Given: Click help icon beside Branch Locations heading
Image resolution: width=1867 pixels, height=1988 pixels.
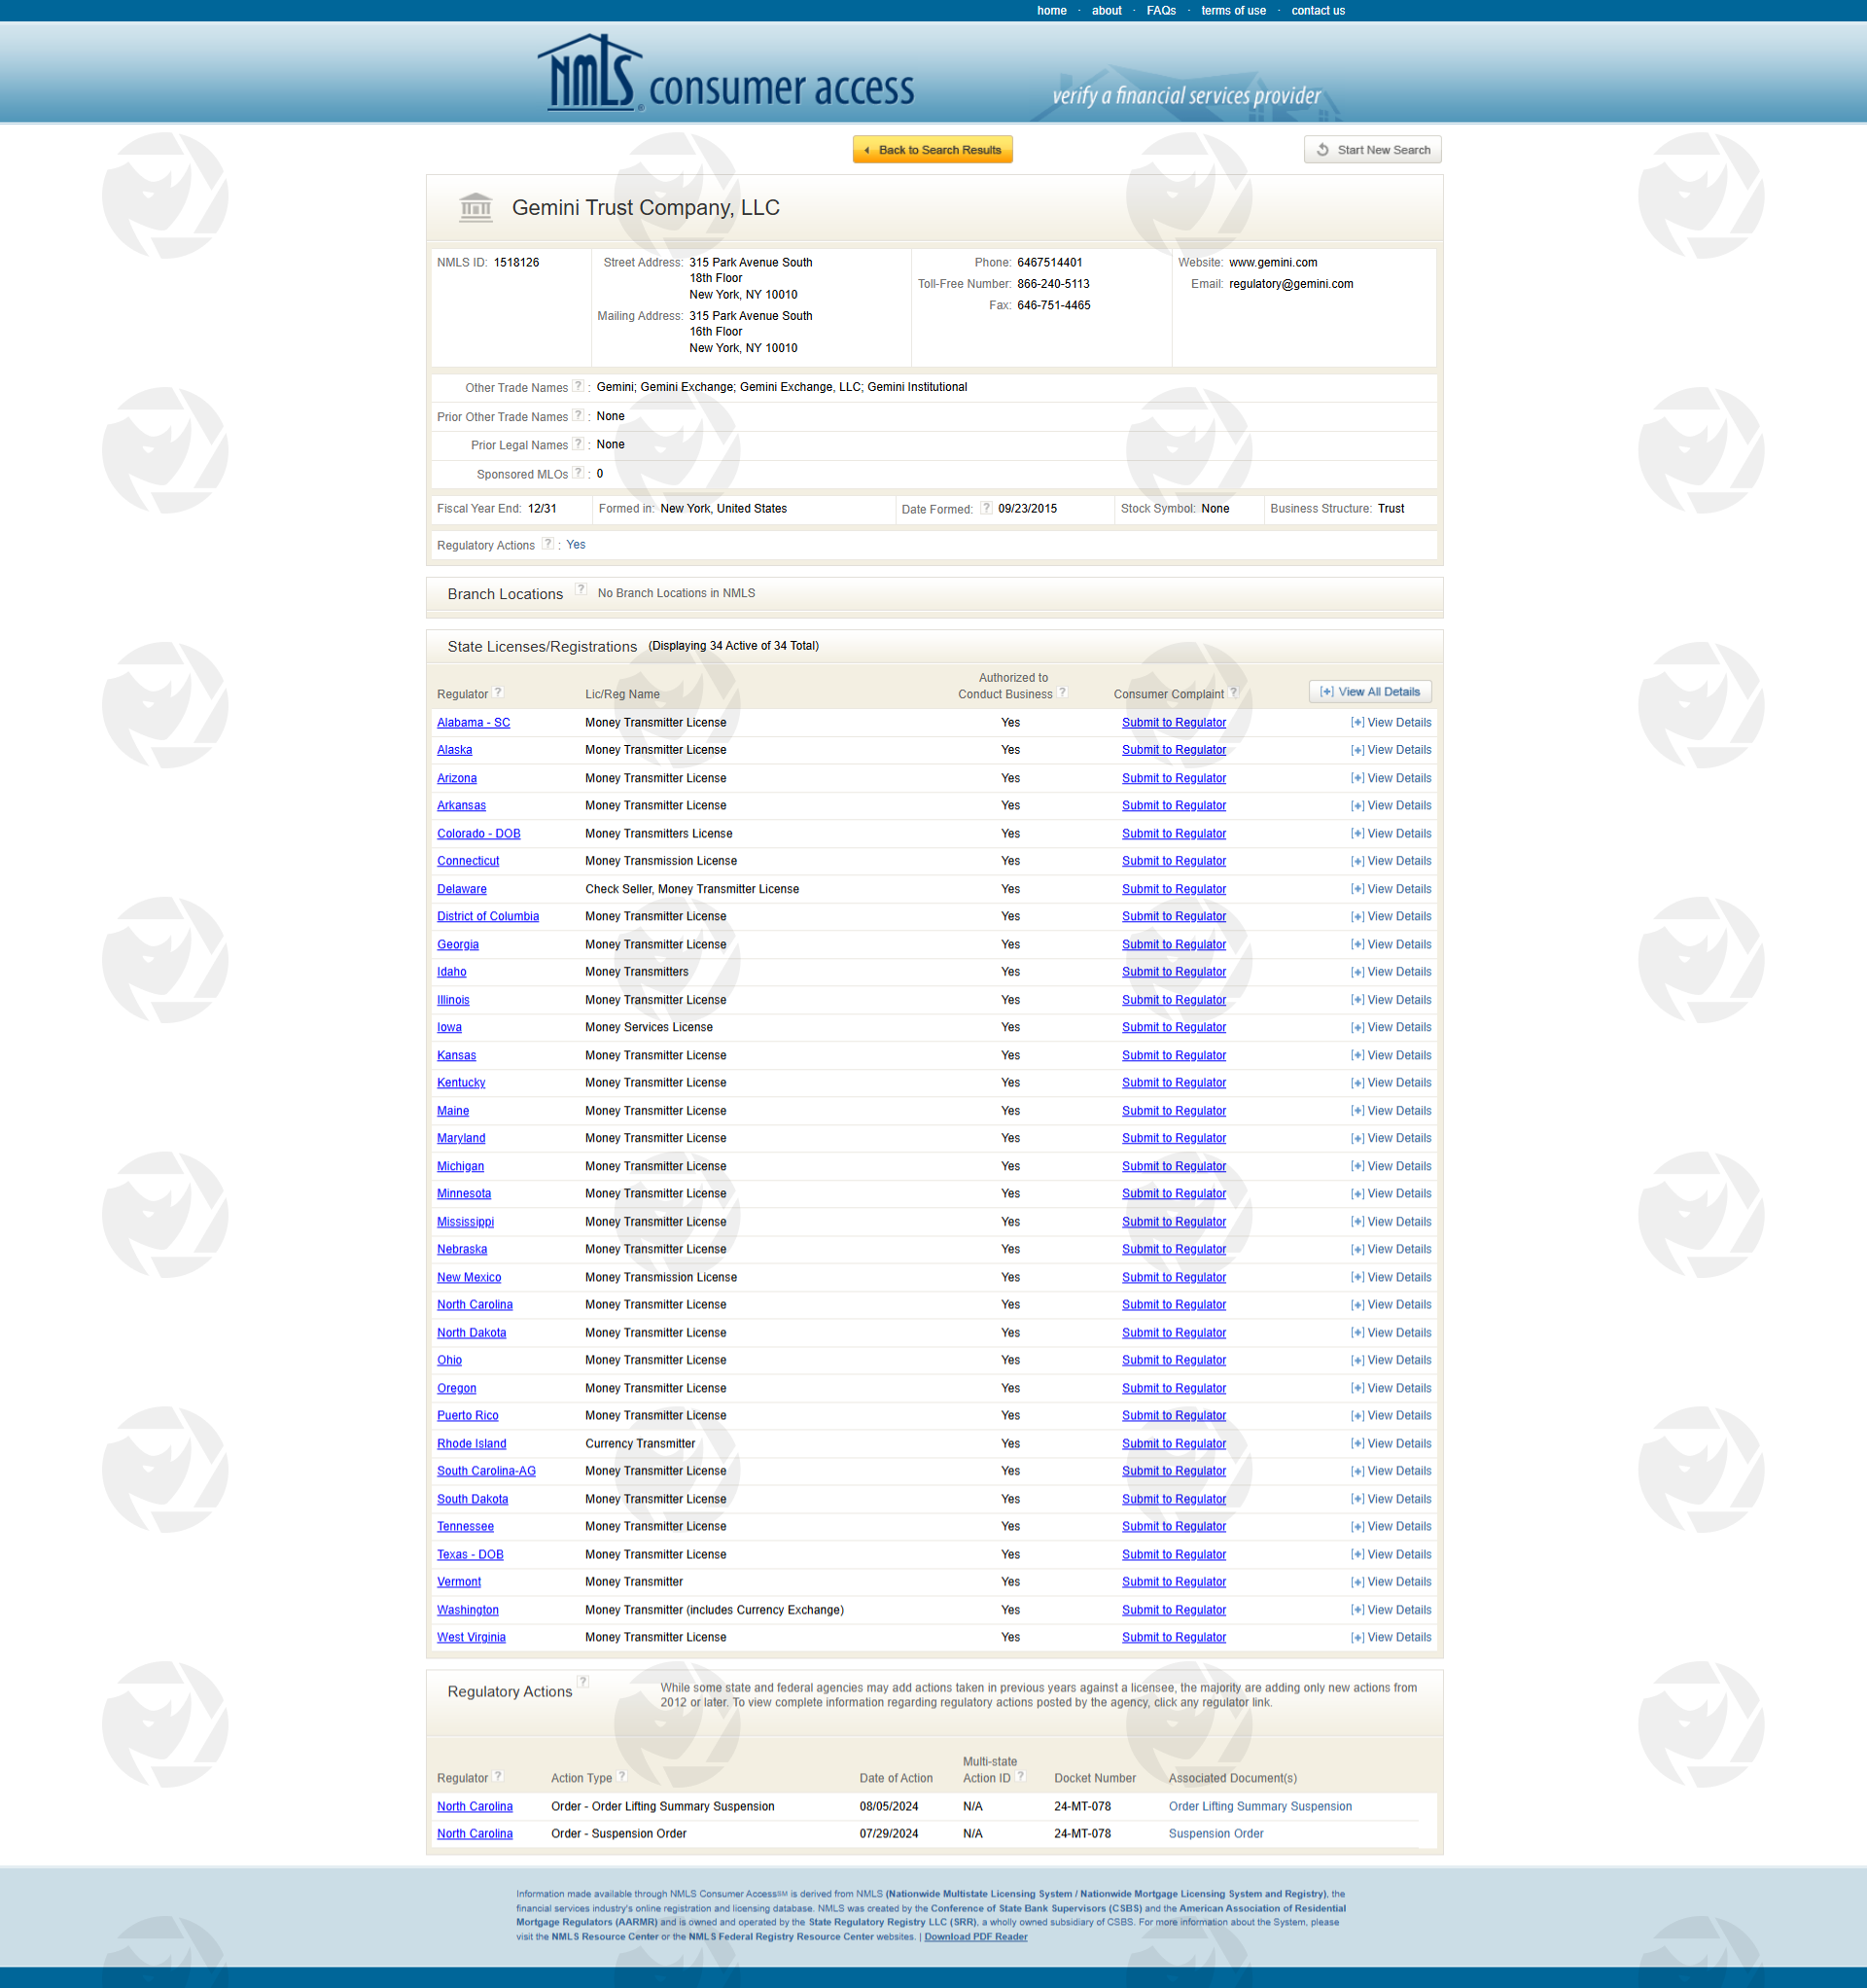Looking at the screenshot, I should [581, 590].
